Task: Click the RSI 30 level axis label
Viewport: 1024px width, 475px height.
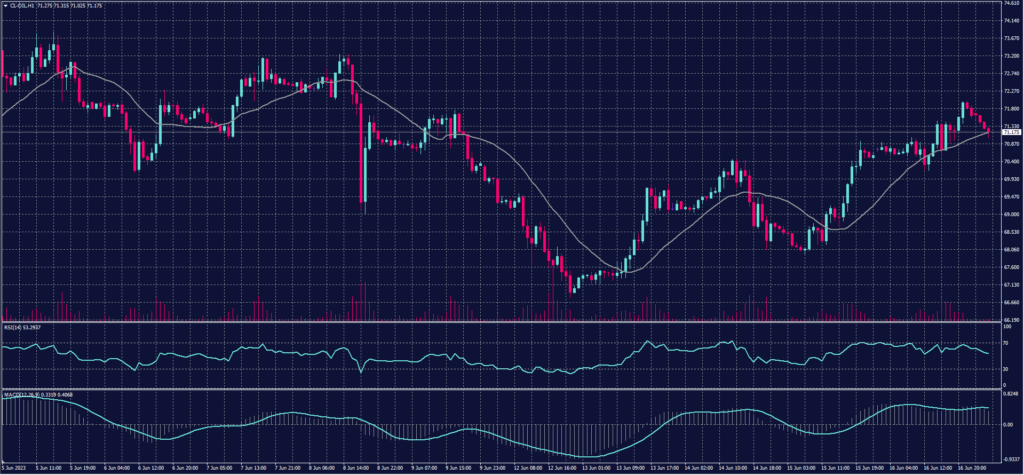Action: (1006, 369)
